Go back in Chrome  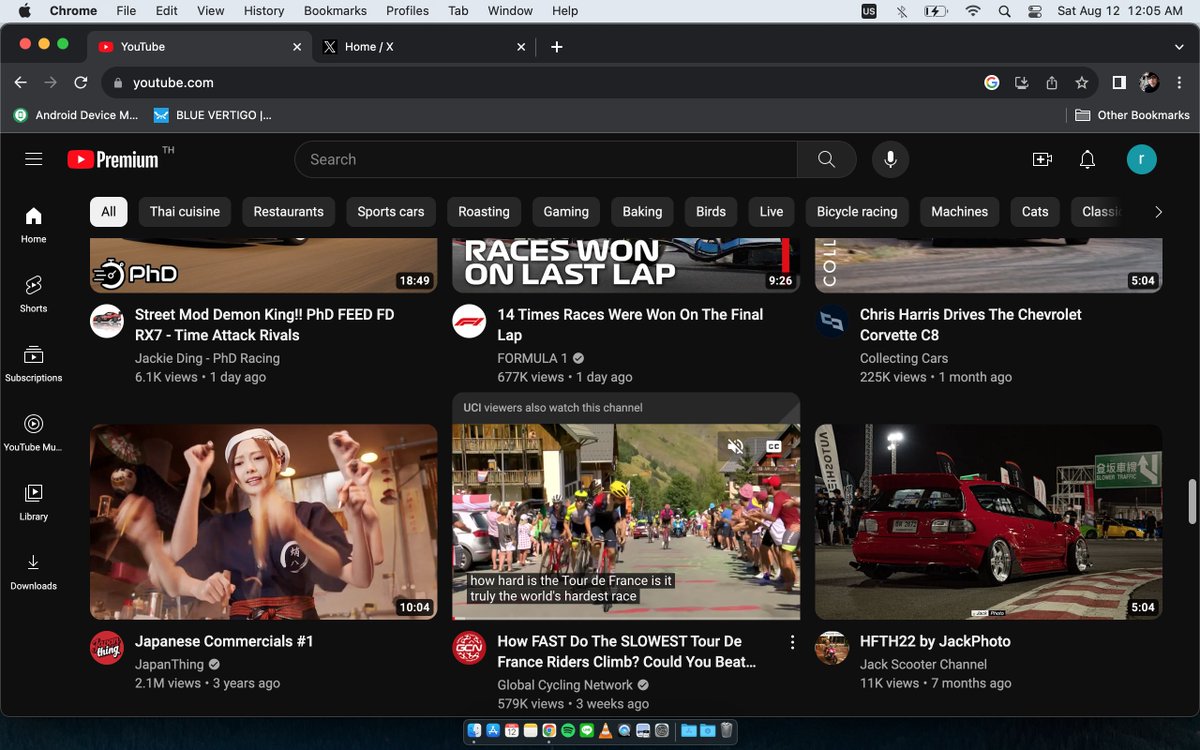[x=20, y=83]
